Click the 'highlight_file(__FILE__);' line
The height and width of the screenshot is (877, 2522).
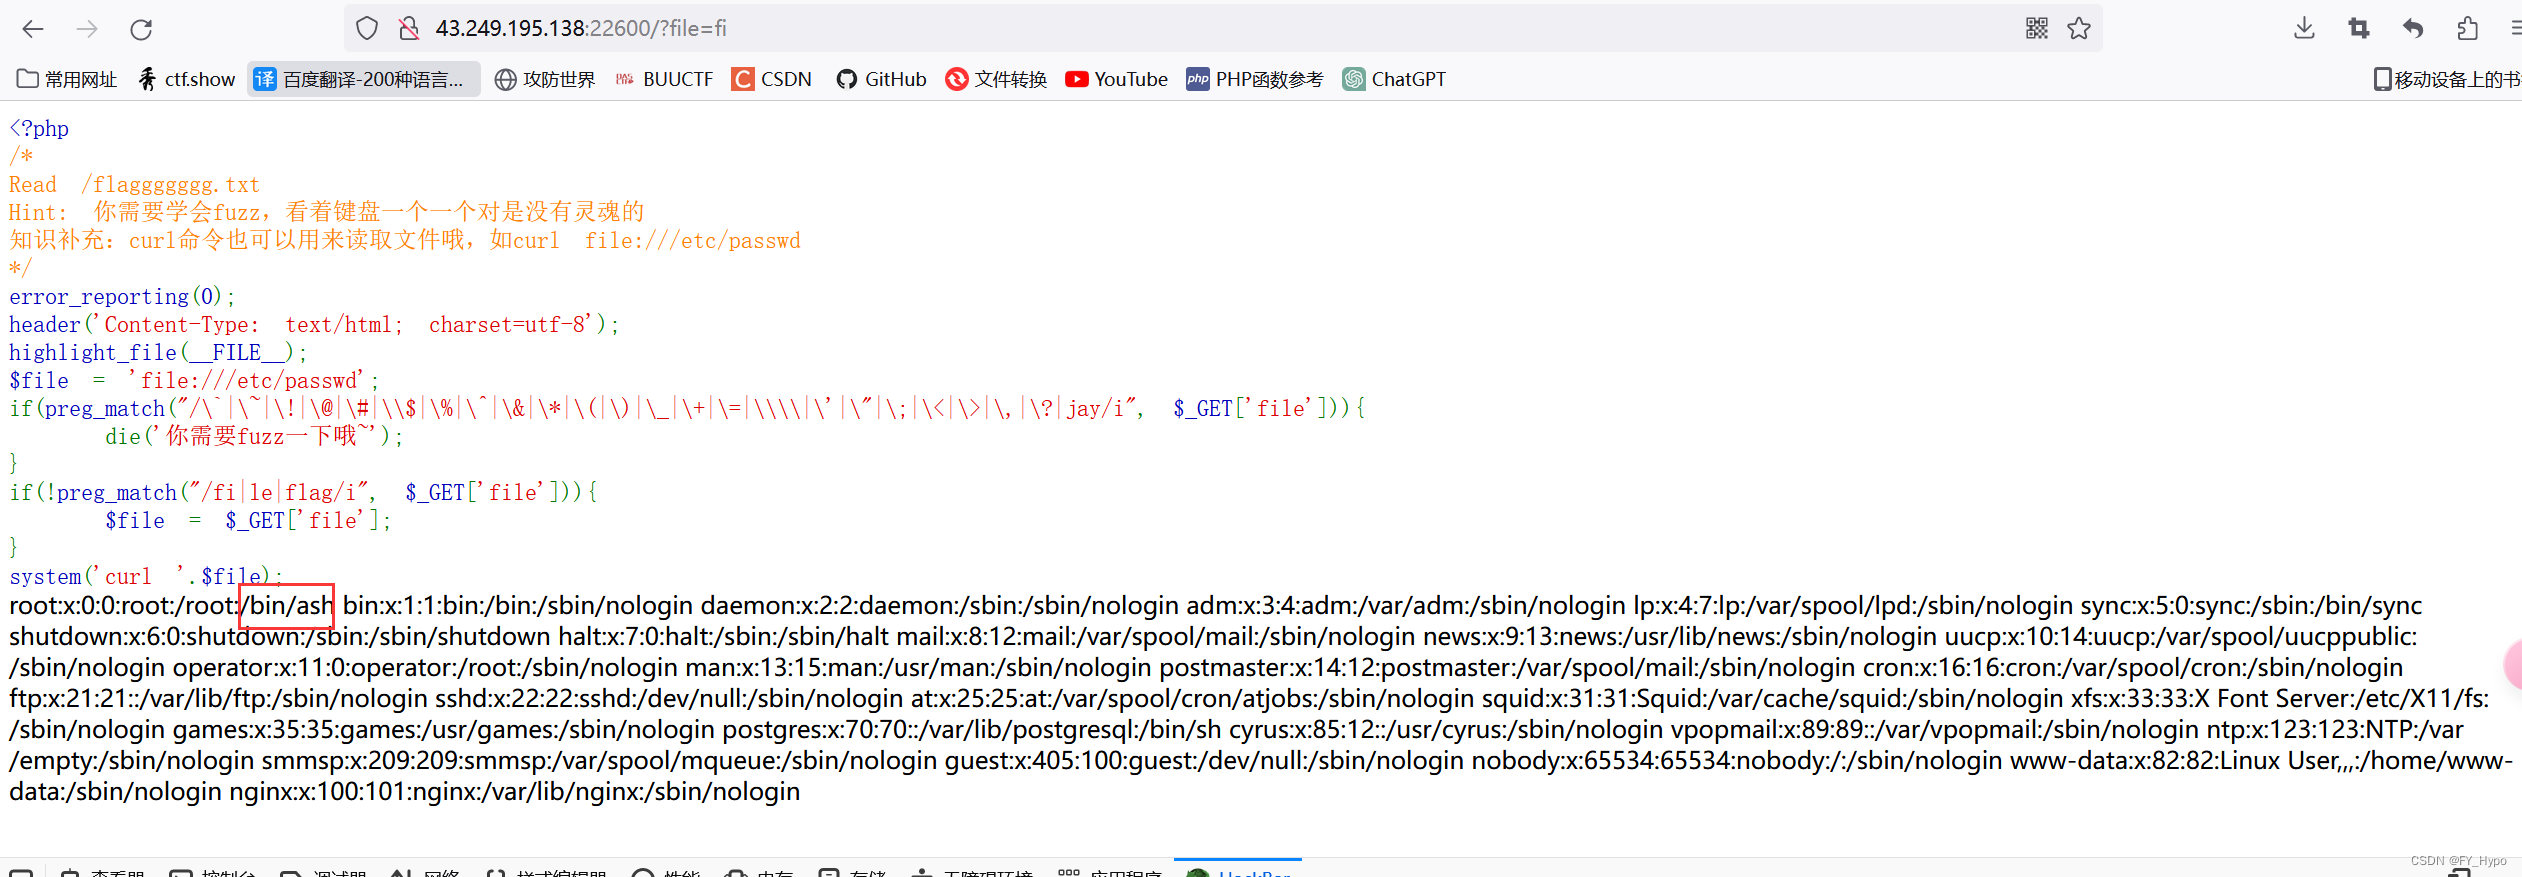(x=158, y=352)
